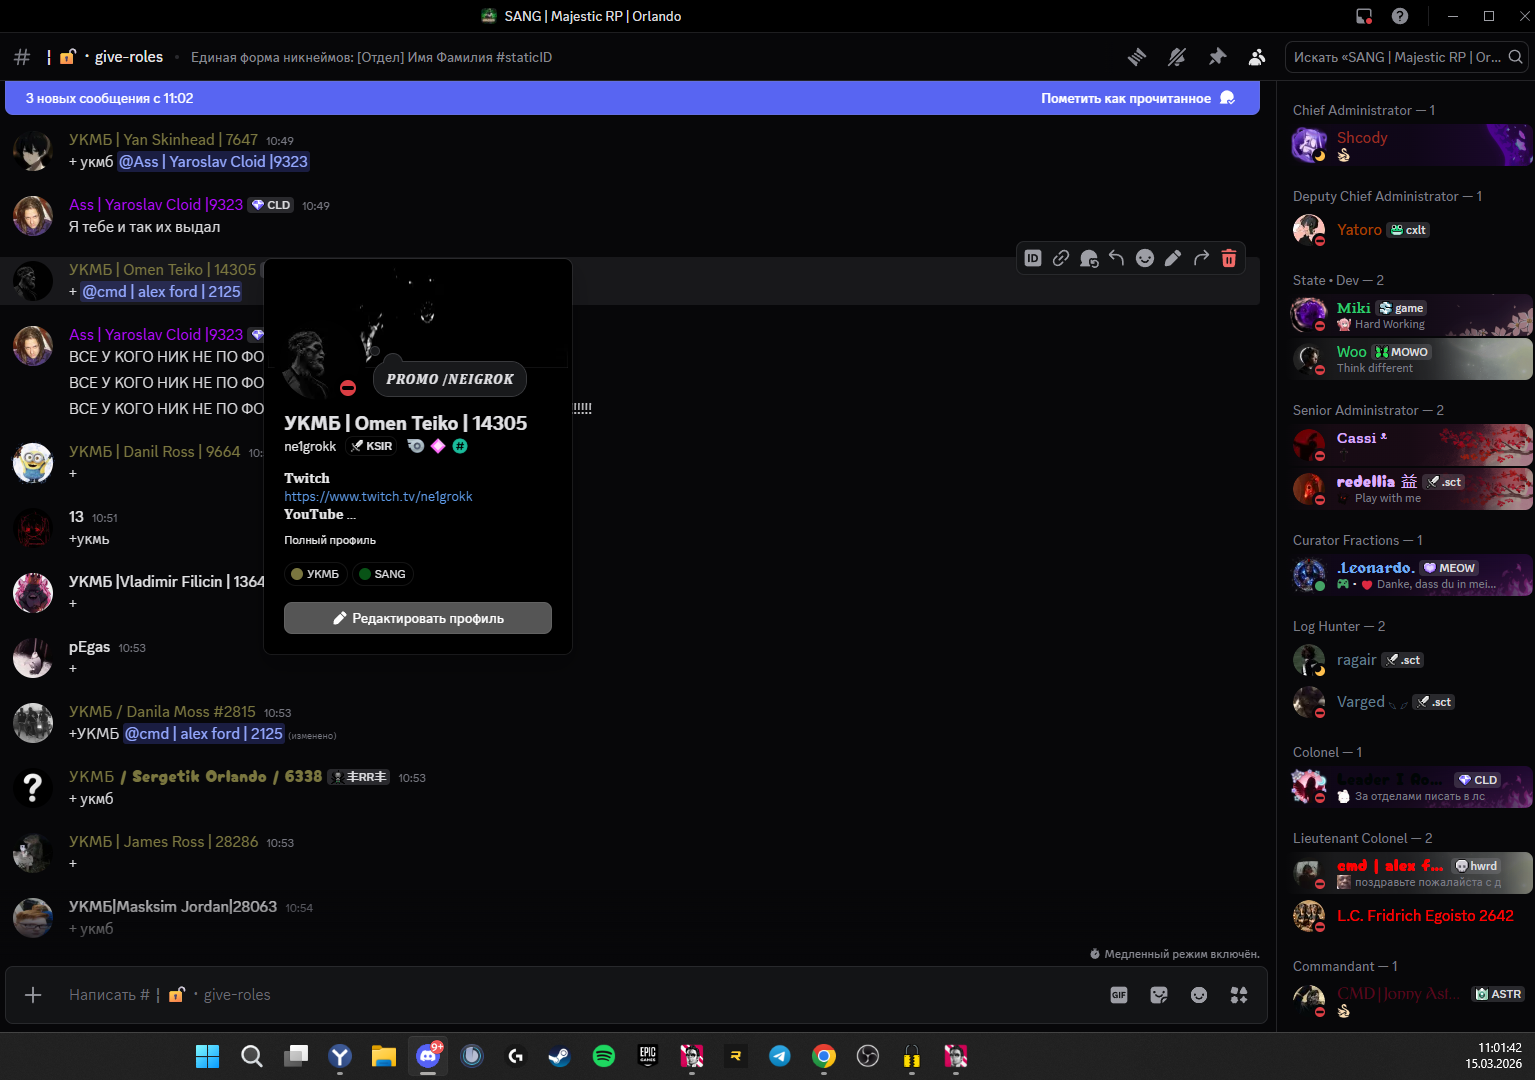
Task: Open the inbox icon in the title bar
Action: (1364, 16)
